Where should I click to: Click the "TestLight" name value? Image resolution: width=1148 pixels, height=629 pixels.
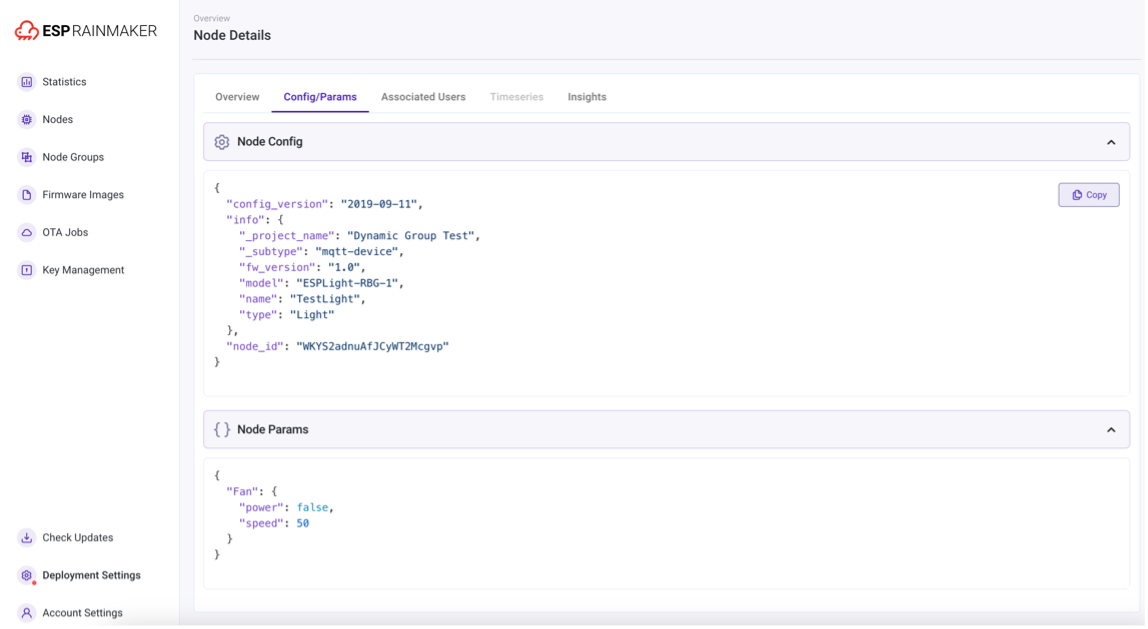(325, 299)
